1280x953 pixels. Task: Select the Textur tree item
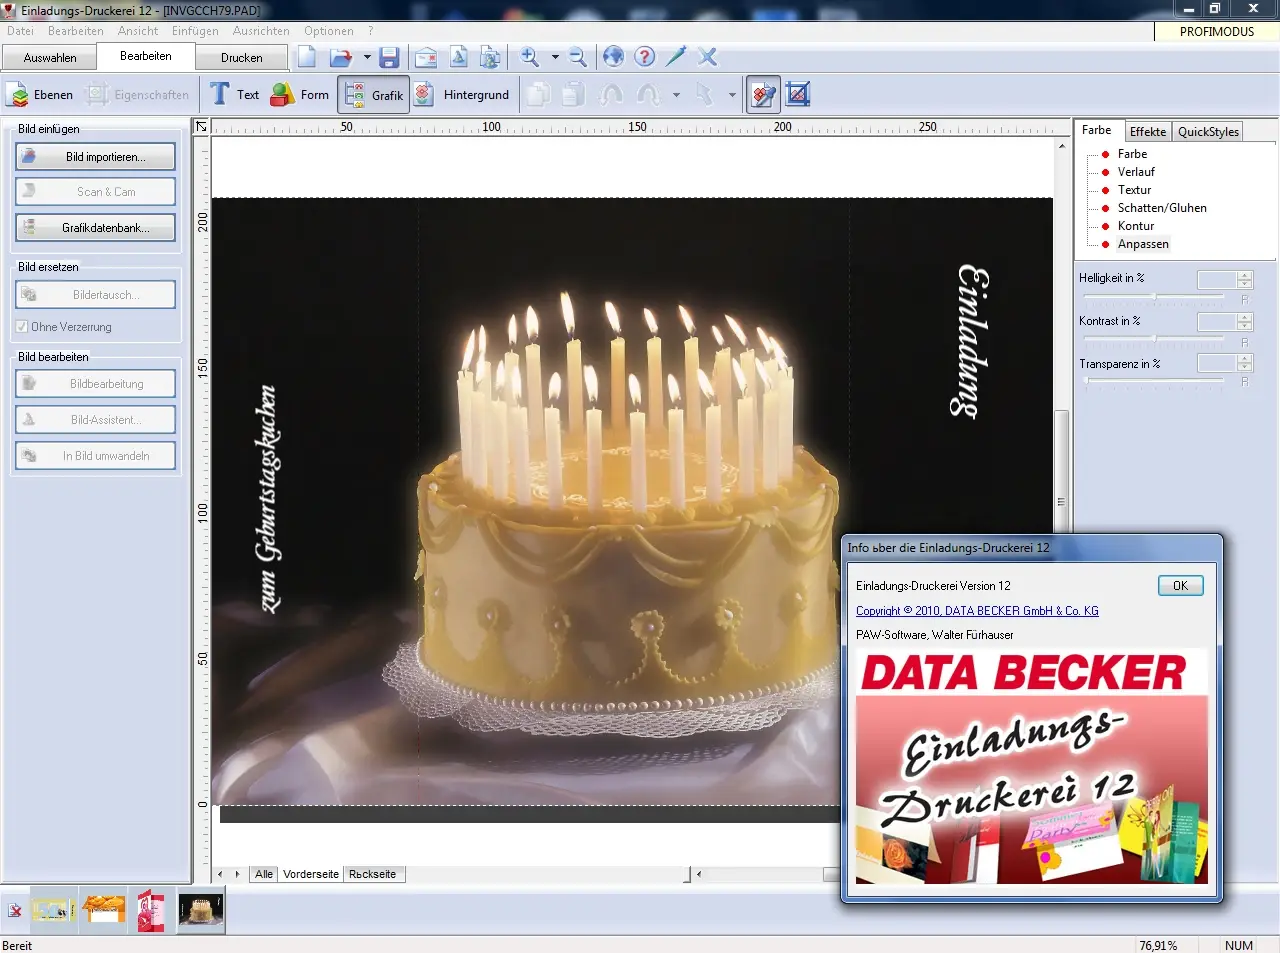[1134, 190]
